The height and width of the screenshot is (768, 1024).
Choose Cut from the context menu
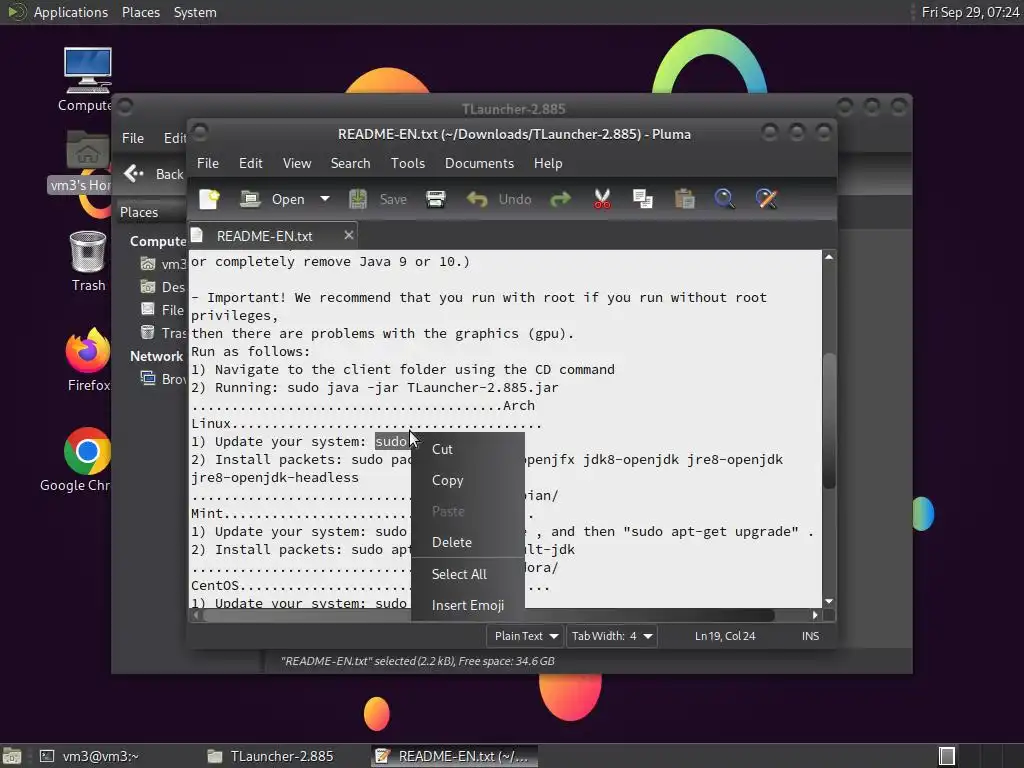[468, 449]
